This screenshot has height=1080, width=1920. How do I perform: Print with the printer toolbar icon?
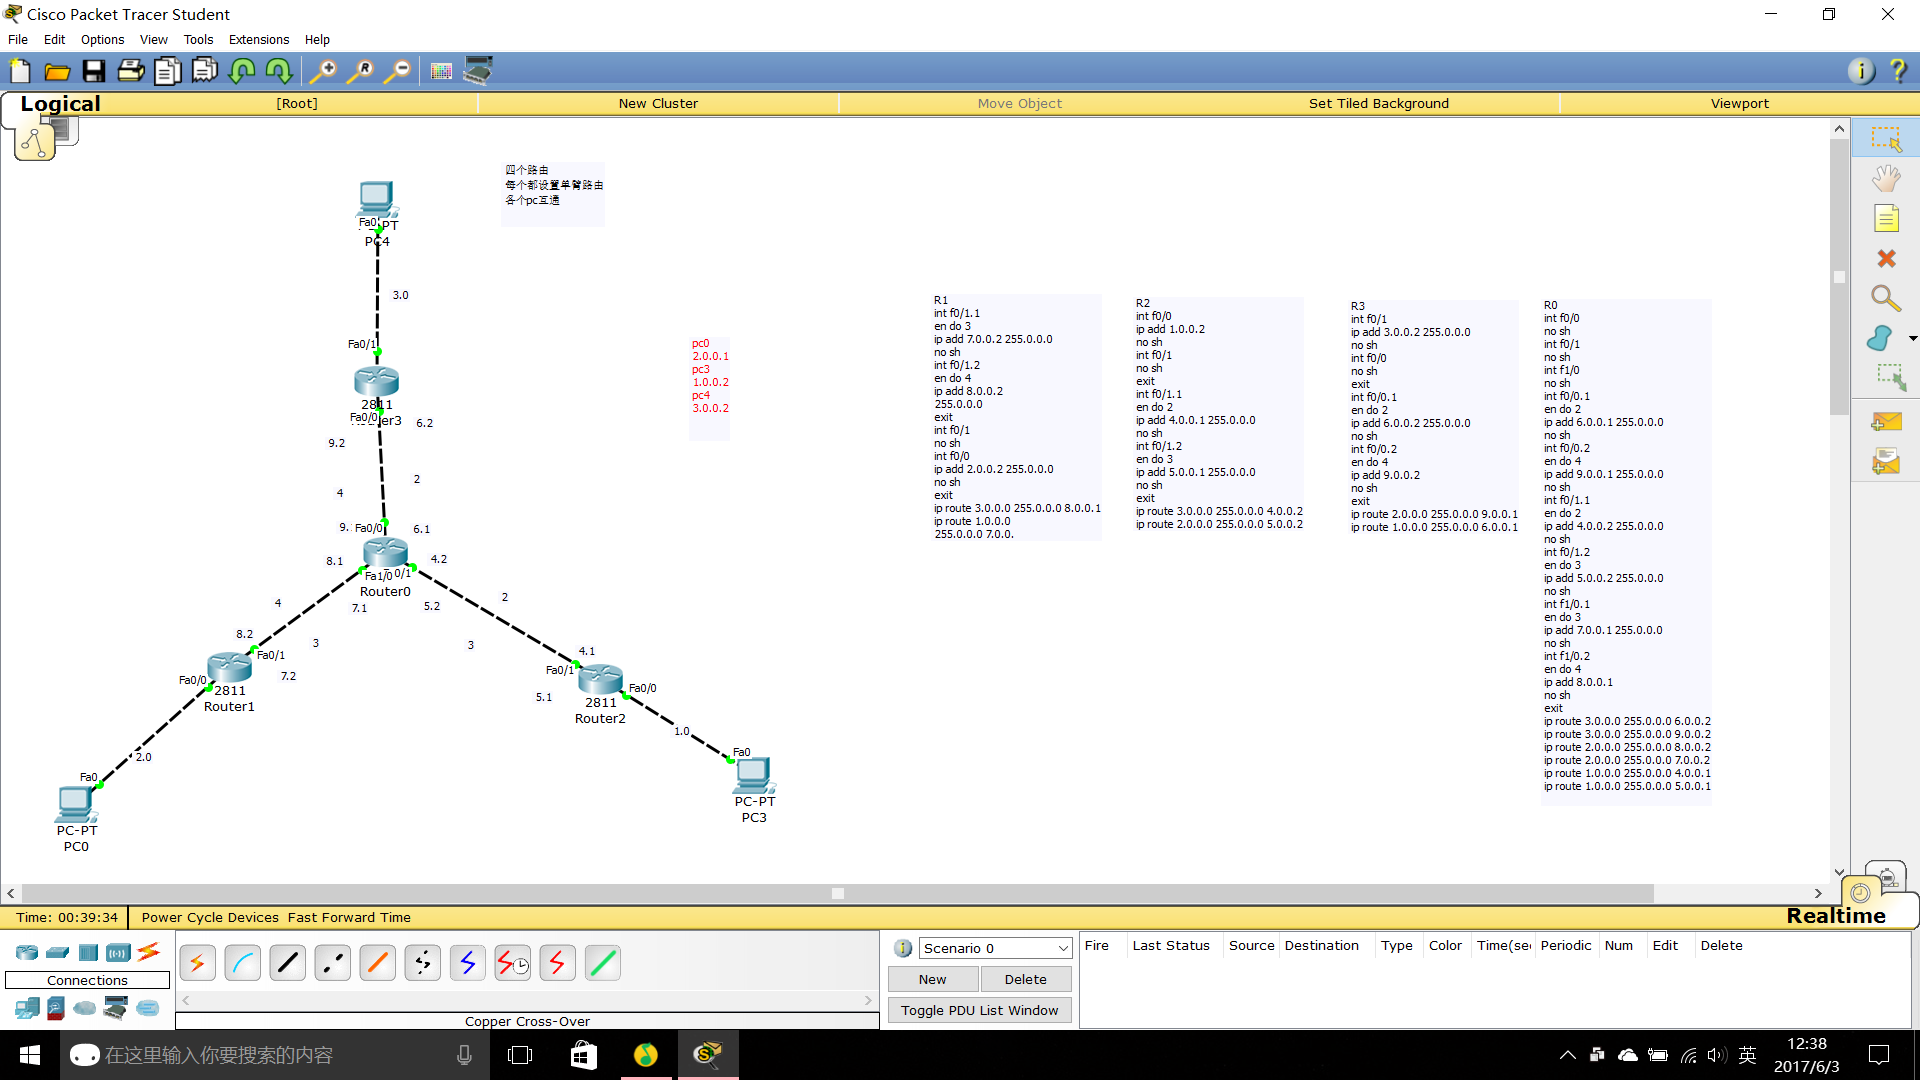point(131,71)
